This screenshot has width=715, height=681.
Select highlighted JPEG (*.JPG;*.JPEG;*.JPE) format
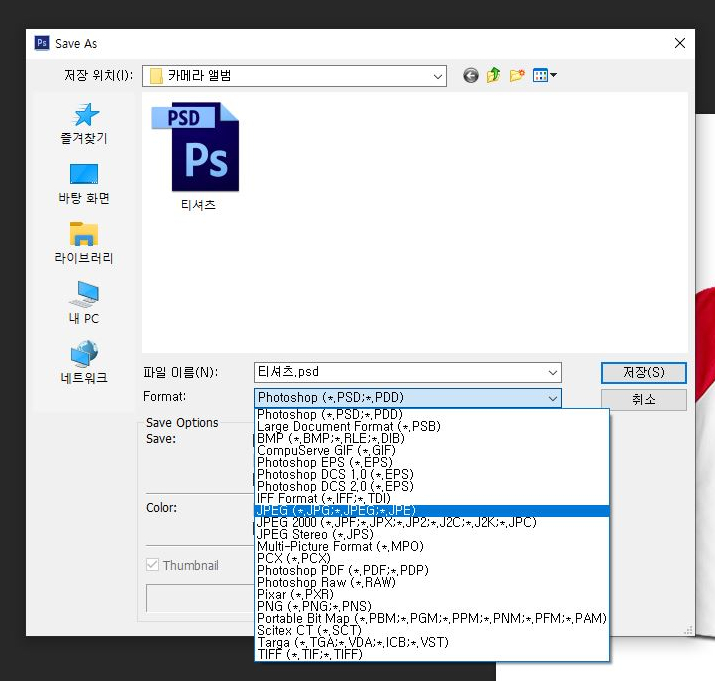tap(431, 510)
